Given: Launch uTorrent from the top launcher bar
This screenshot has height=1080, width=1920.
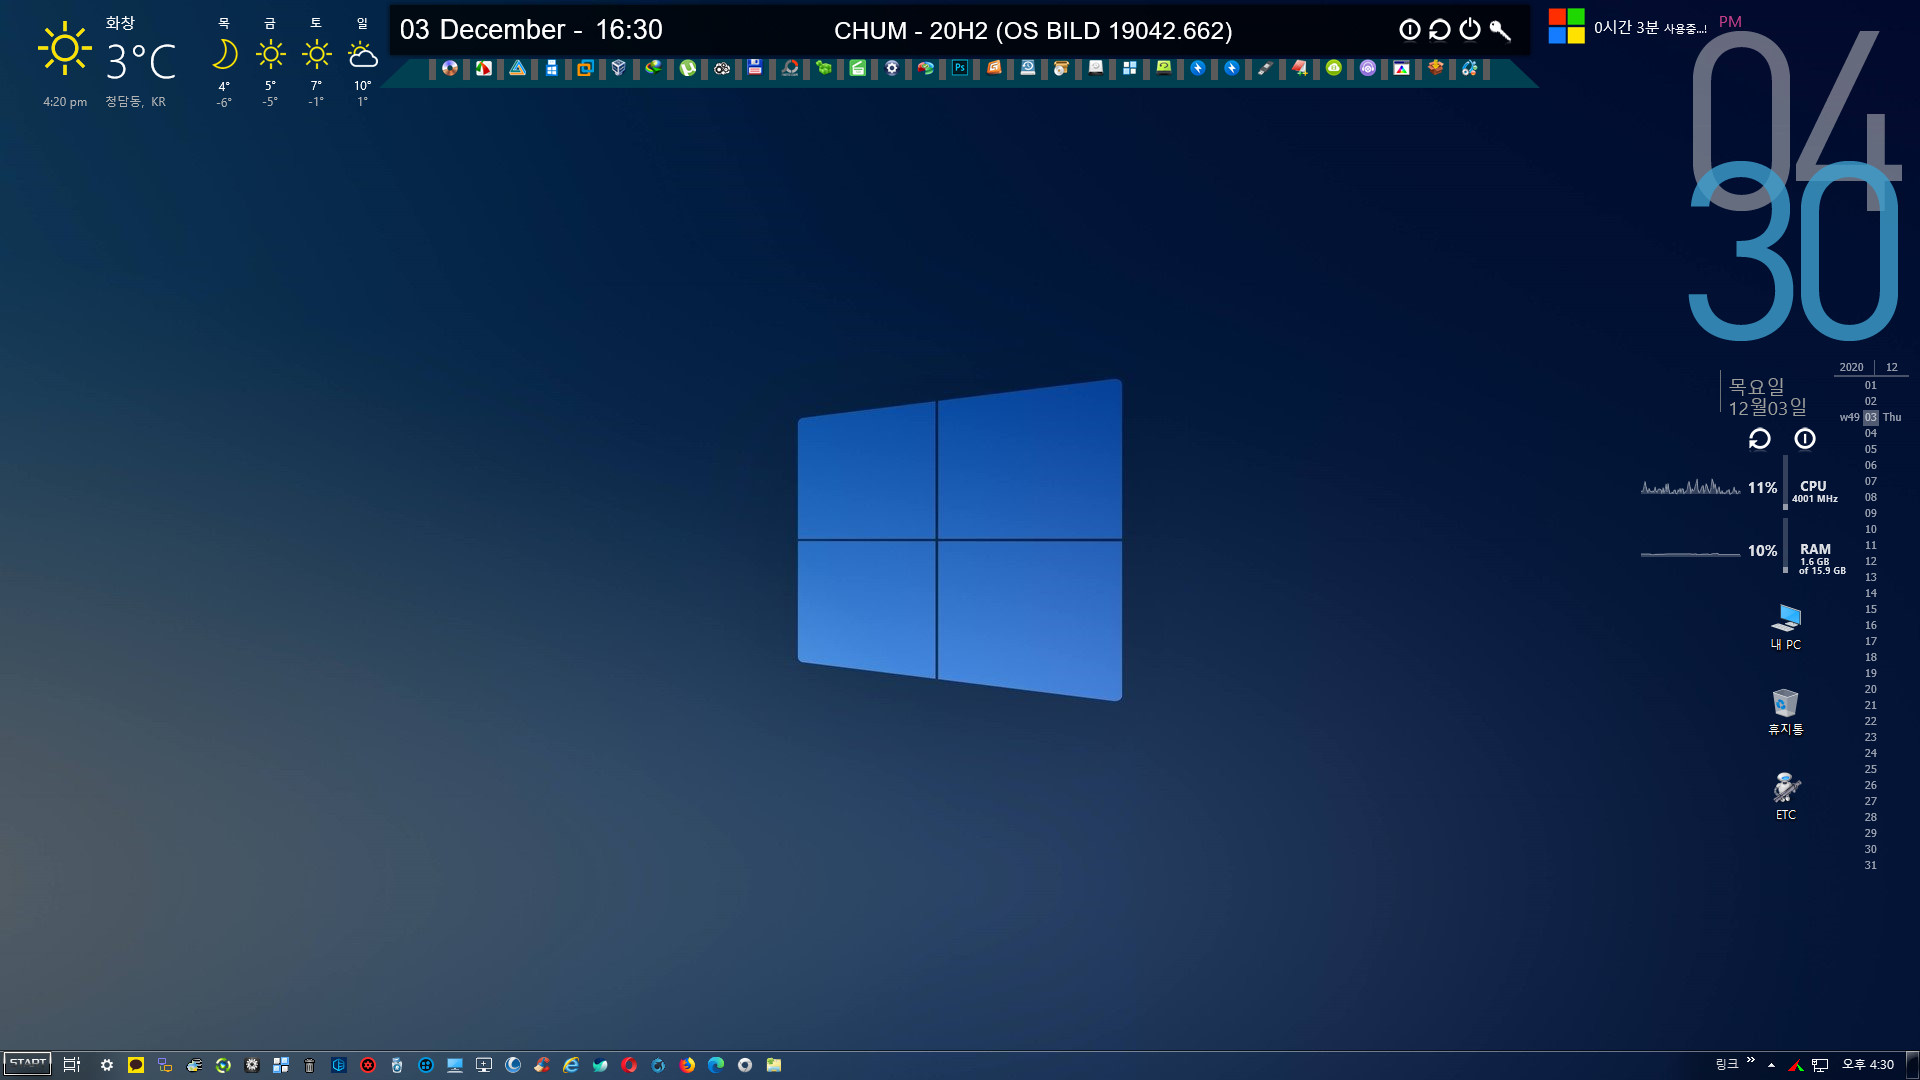Looking at the screenshot, I should click(688, 68).
